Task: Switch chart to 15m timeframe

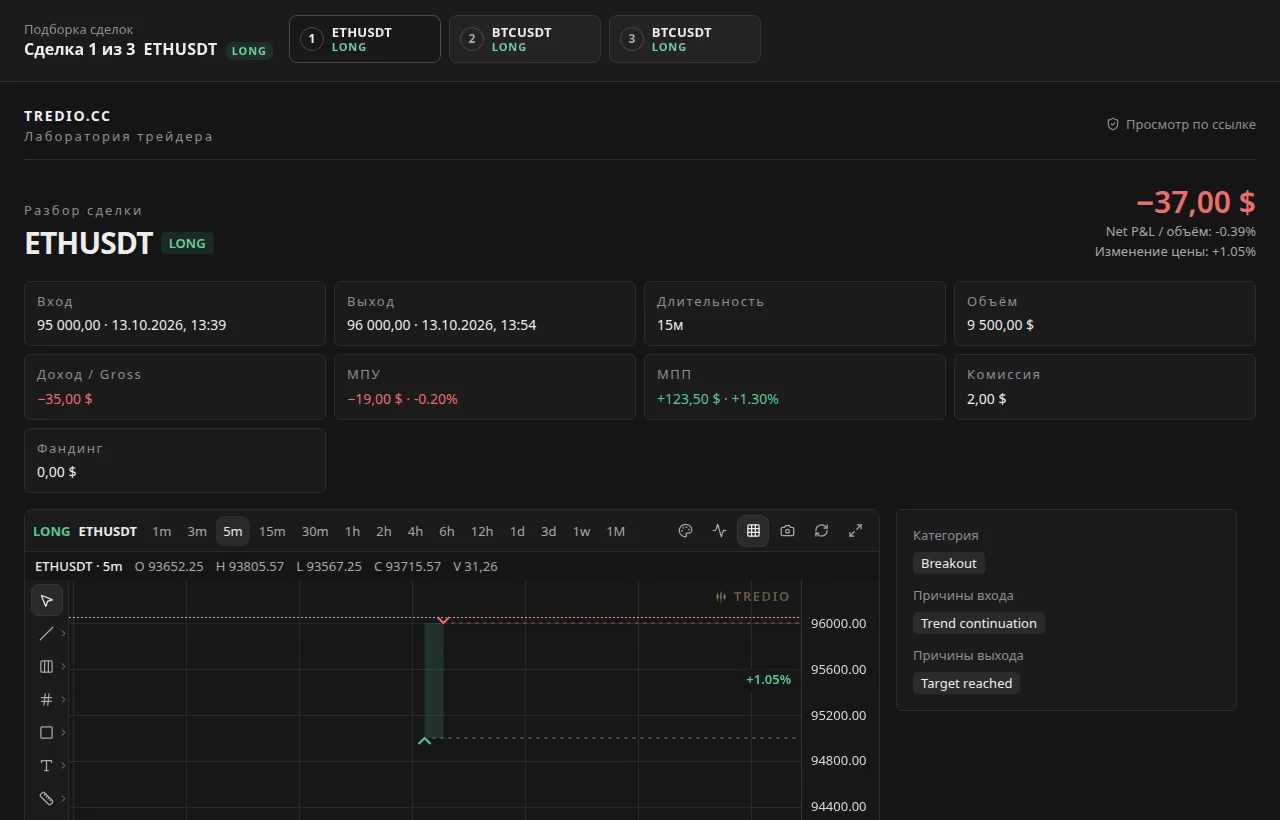Action: (x=272, y=531)
